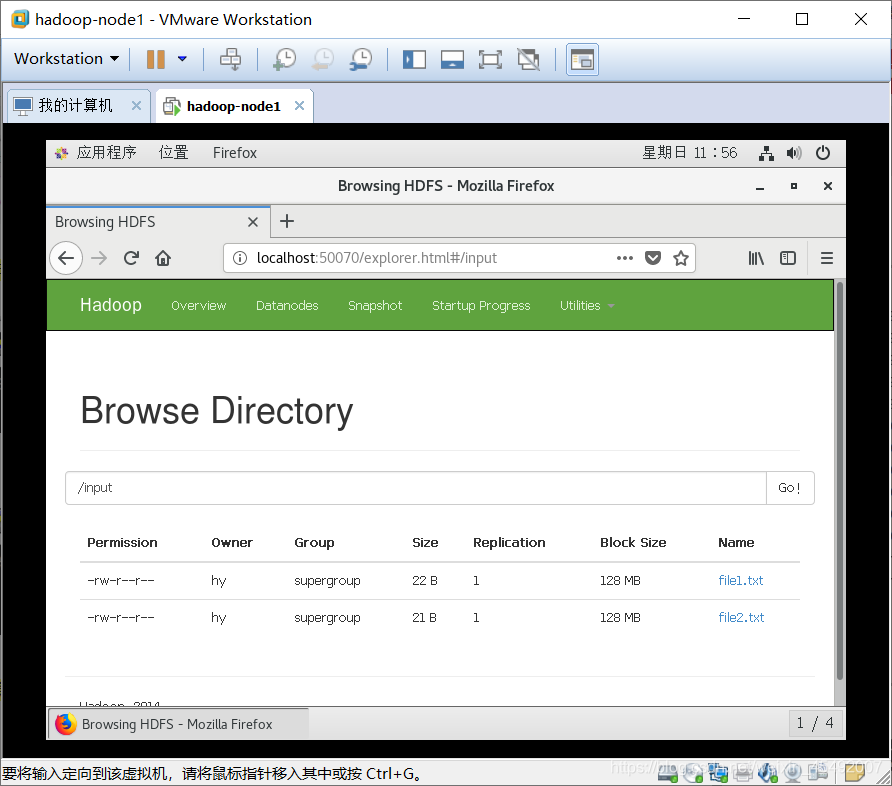Screen dimensions: 892x786
Task: Show site information icon in address bar
Action: pyautogui.click(x=240, y=258)
